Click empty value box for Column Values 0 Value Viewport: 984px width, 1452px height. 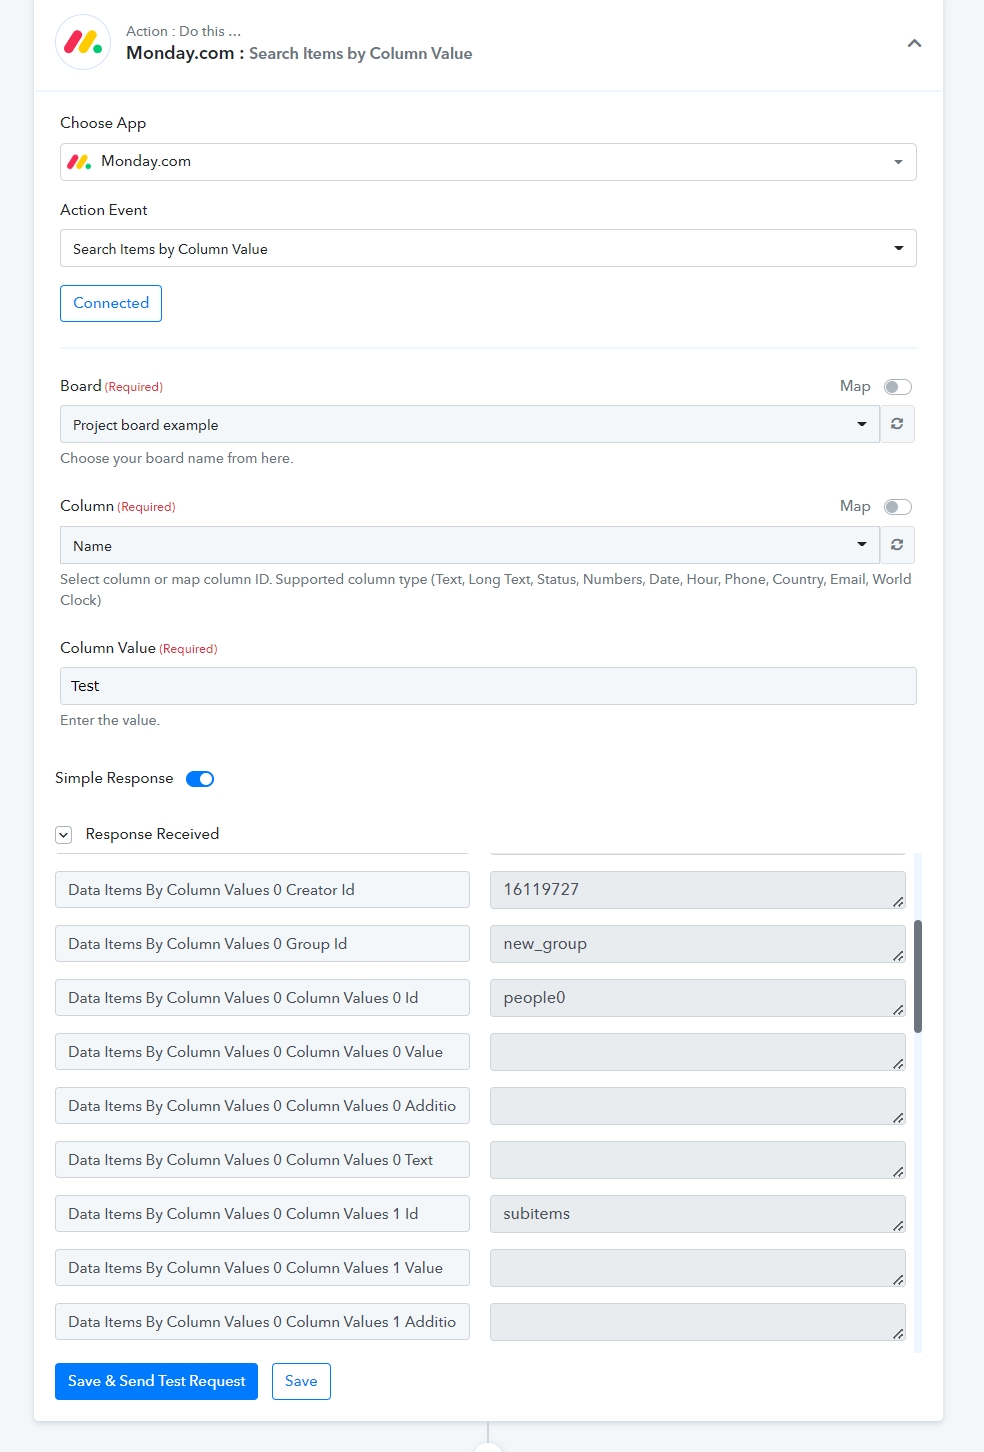click(x=698, y=1052)
